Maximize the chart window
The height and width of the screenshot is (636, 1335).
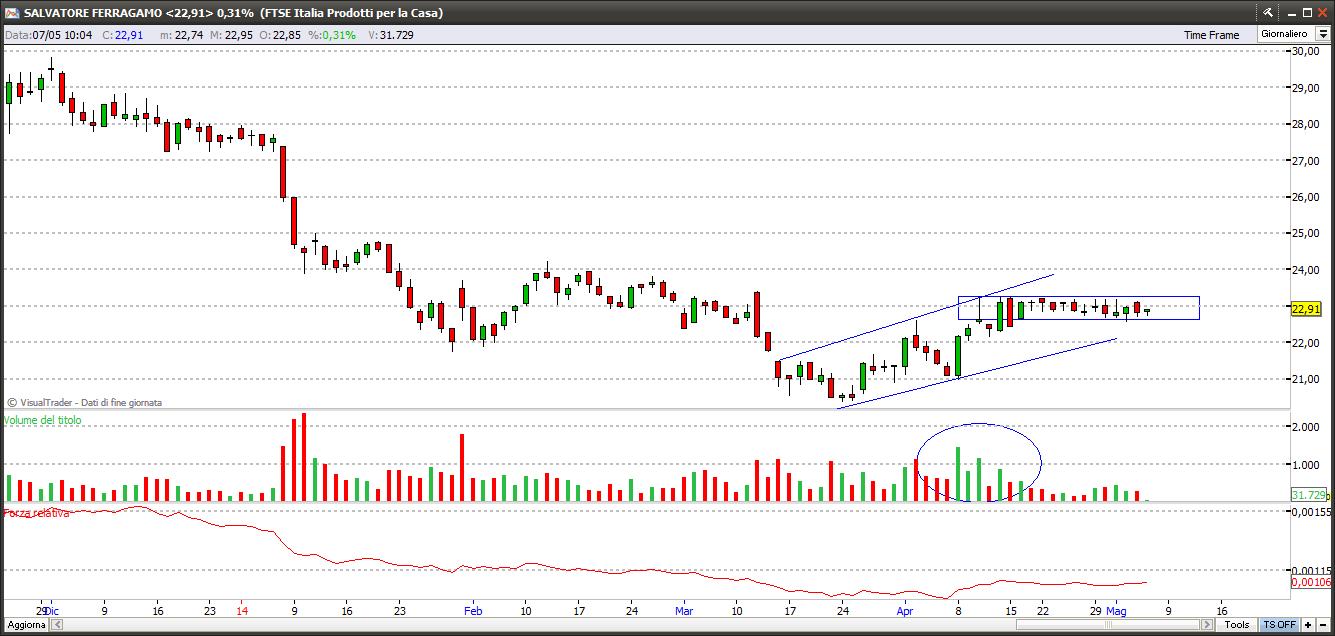coord(1306,12)
